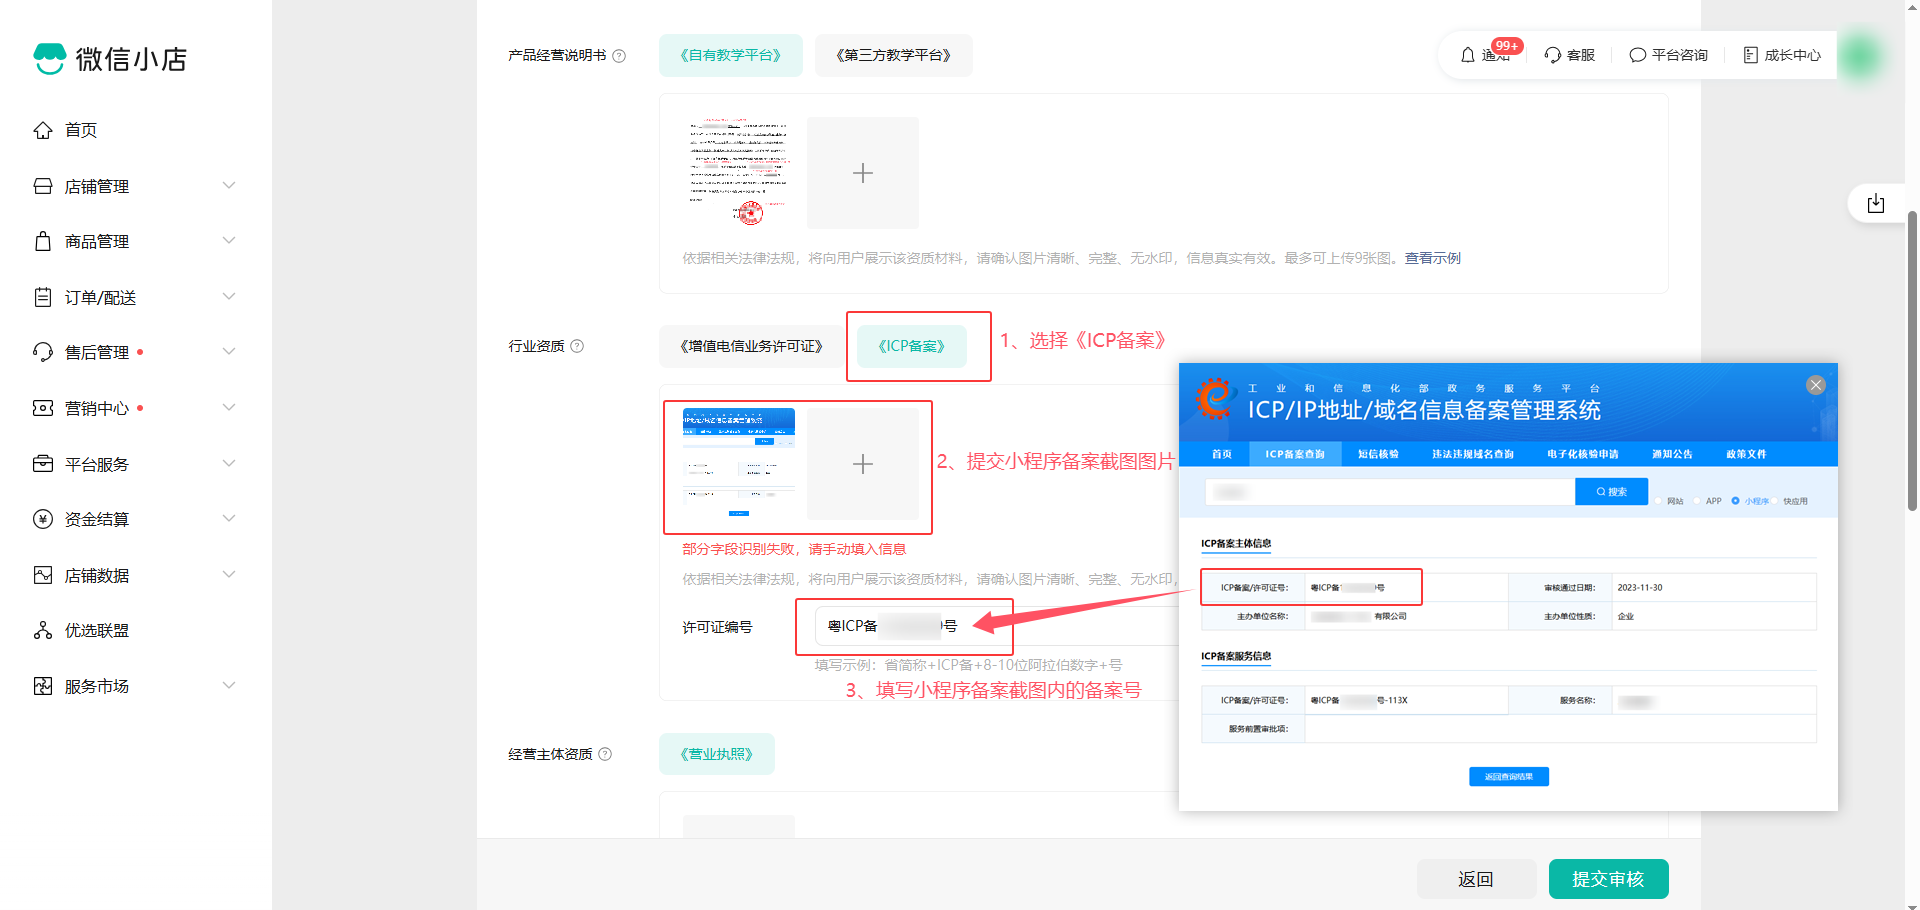The height and width of the screenshot is (910, 1920).
Task: Expand the 订单/配送 menu chevron
Action: pos(229,296)
